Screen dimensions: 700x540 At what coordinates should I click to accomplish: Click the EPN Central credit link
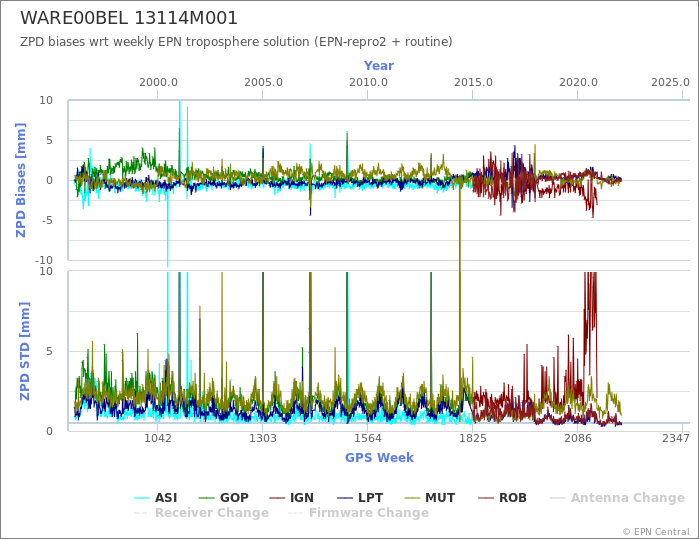656,532
